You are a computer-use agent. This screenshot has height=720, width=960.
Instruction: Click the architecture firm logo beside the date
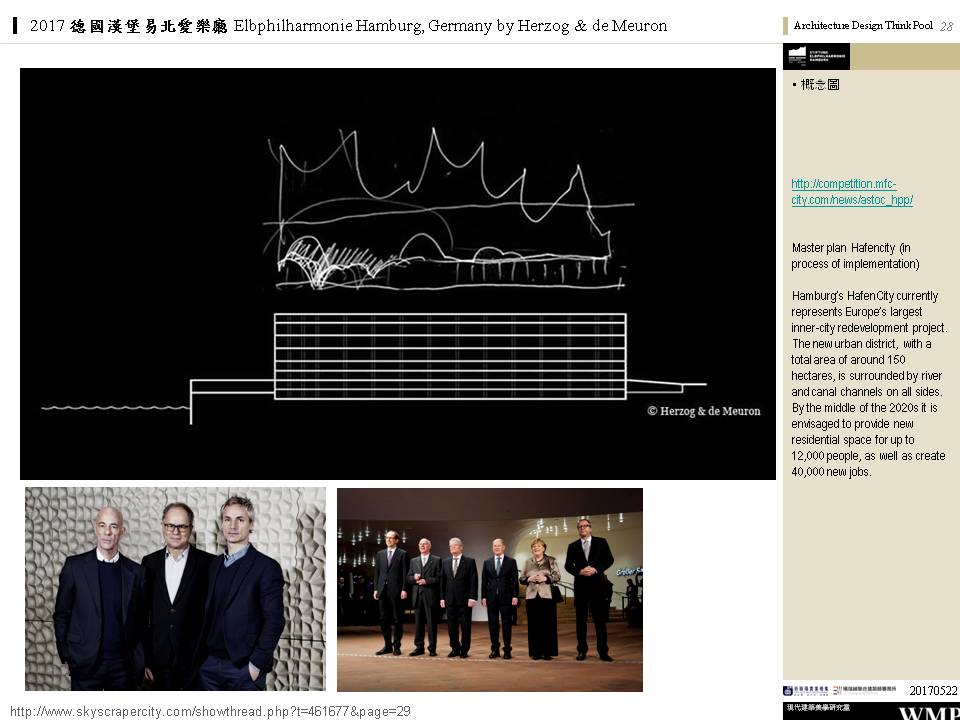870,690
